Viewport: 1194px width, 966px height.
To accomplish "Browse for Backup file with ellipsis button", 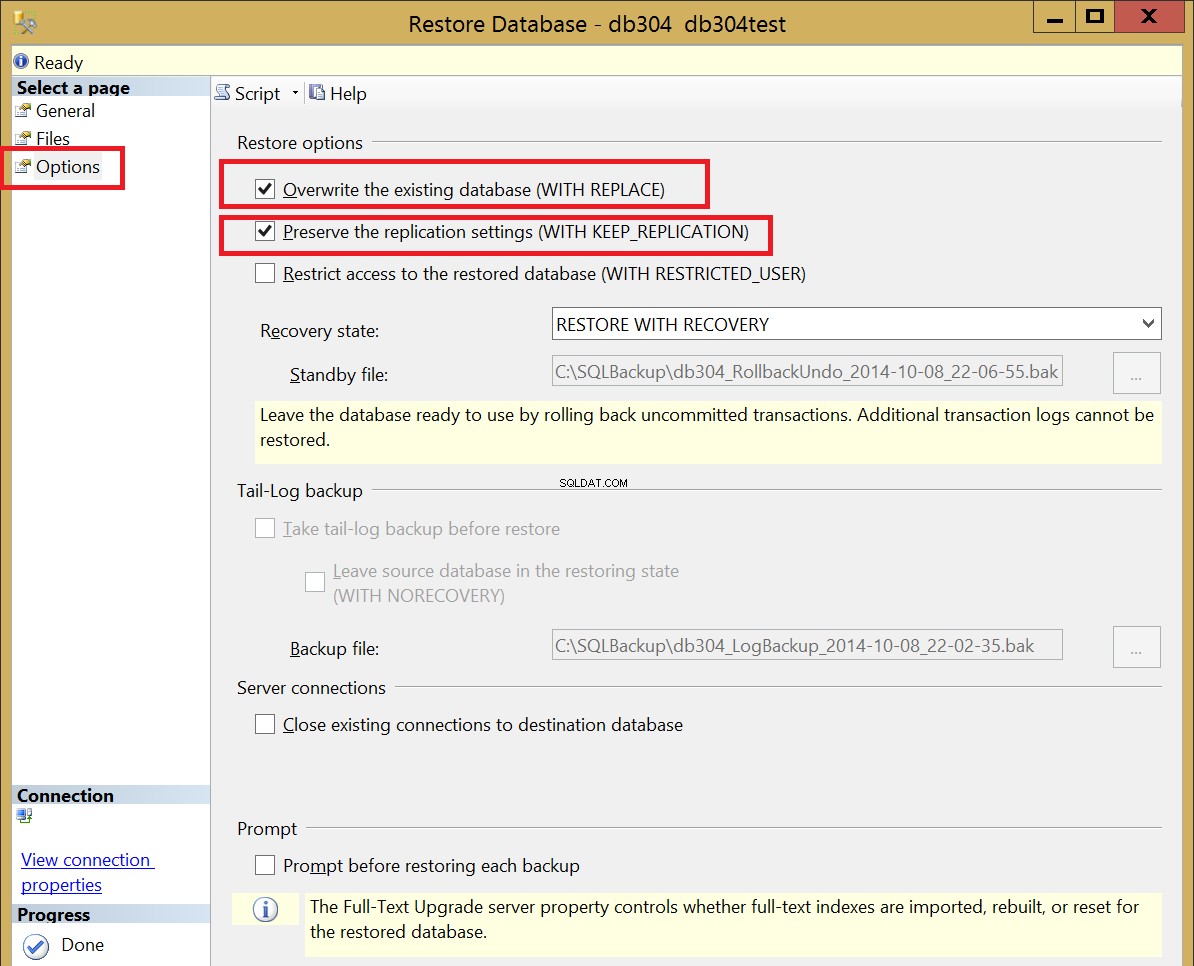I will pos(1136,647).
